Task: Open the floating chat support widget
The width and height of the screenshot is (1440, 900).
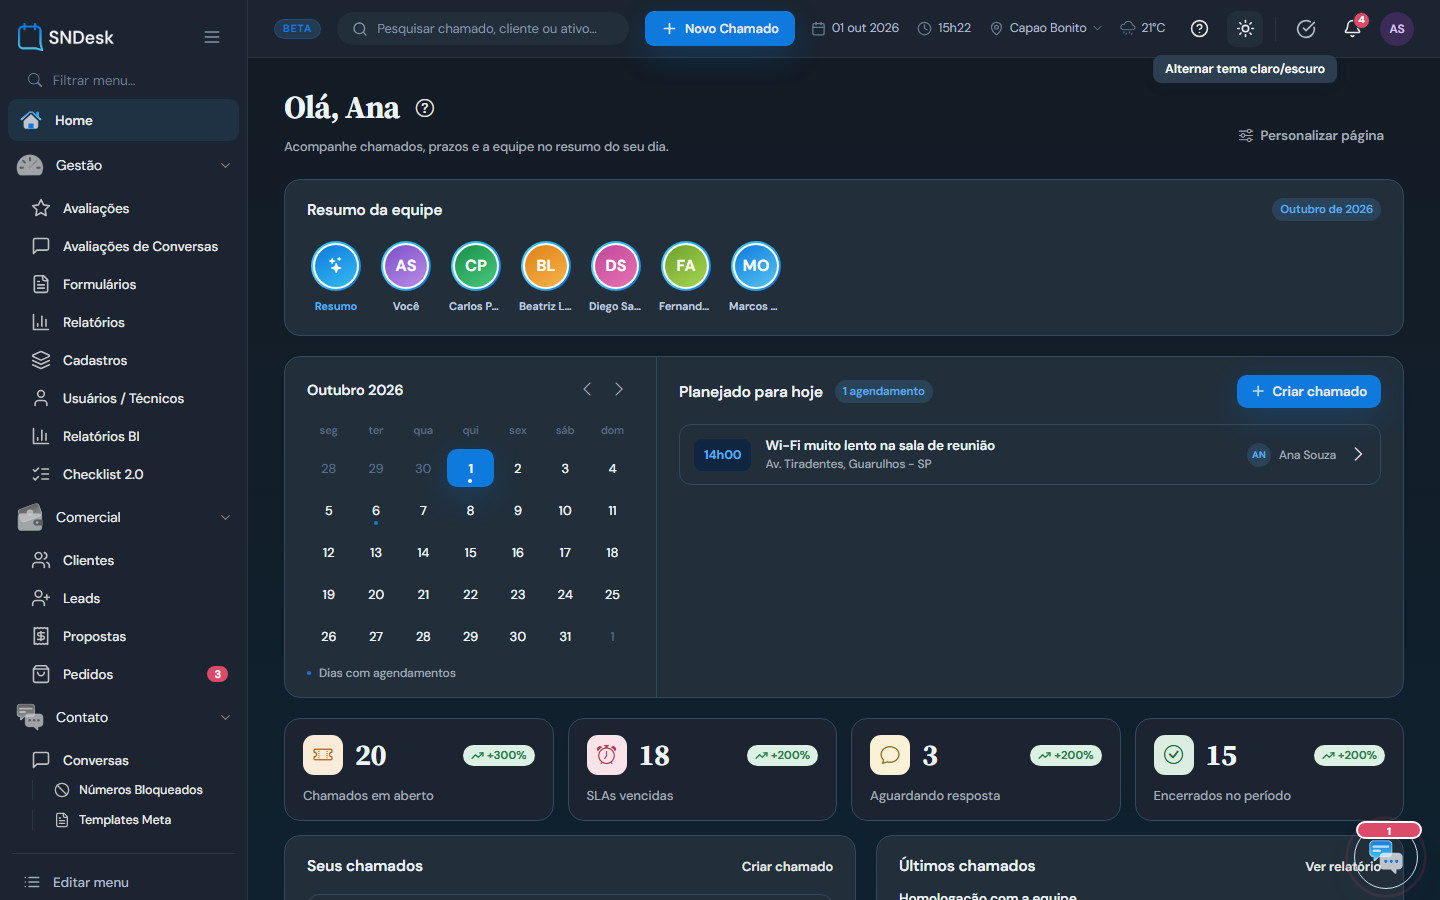Action: point(1386,856)
